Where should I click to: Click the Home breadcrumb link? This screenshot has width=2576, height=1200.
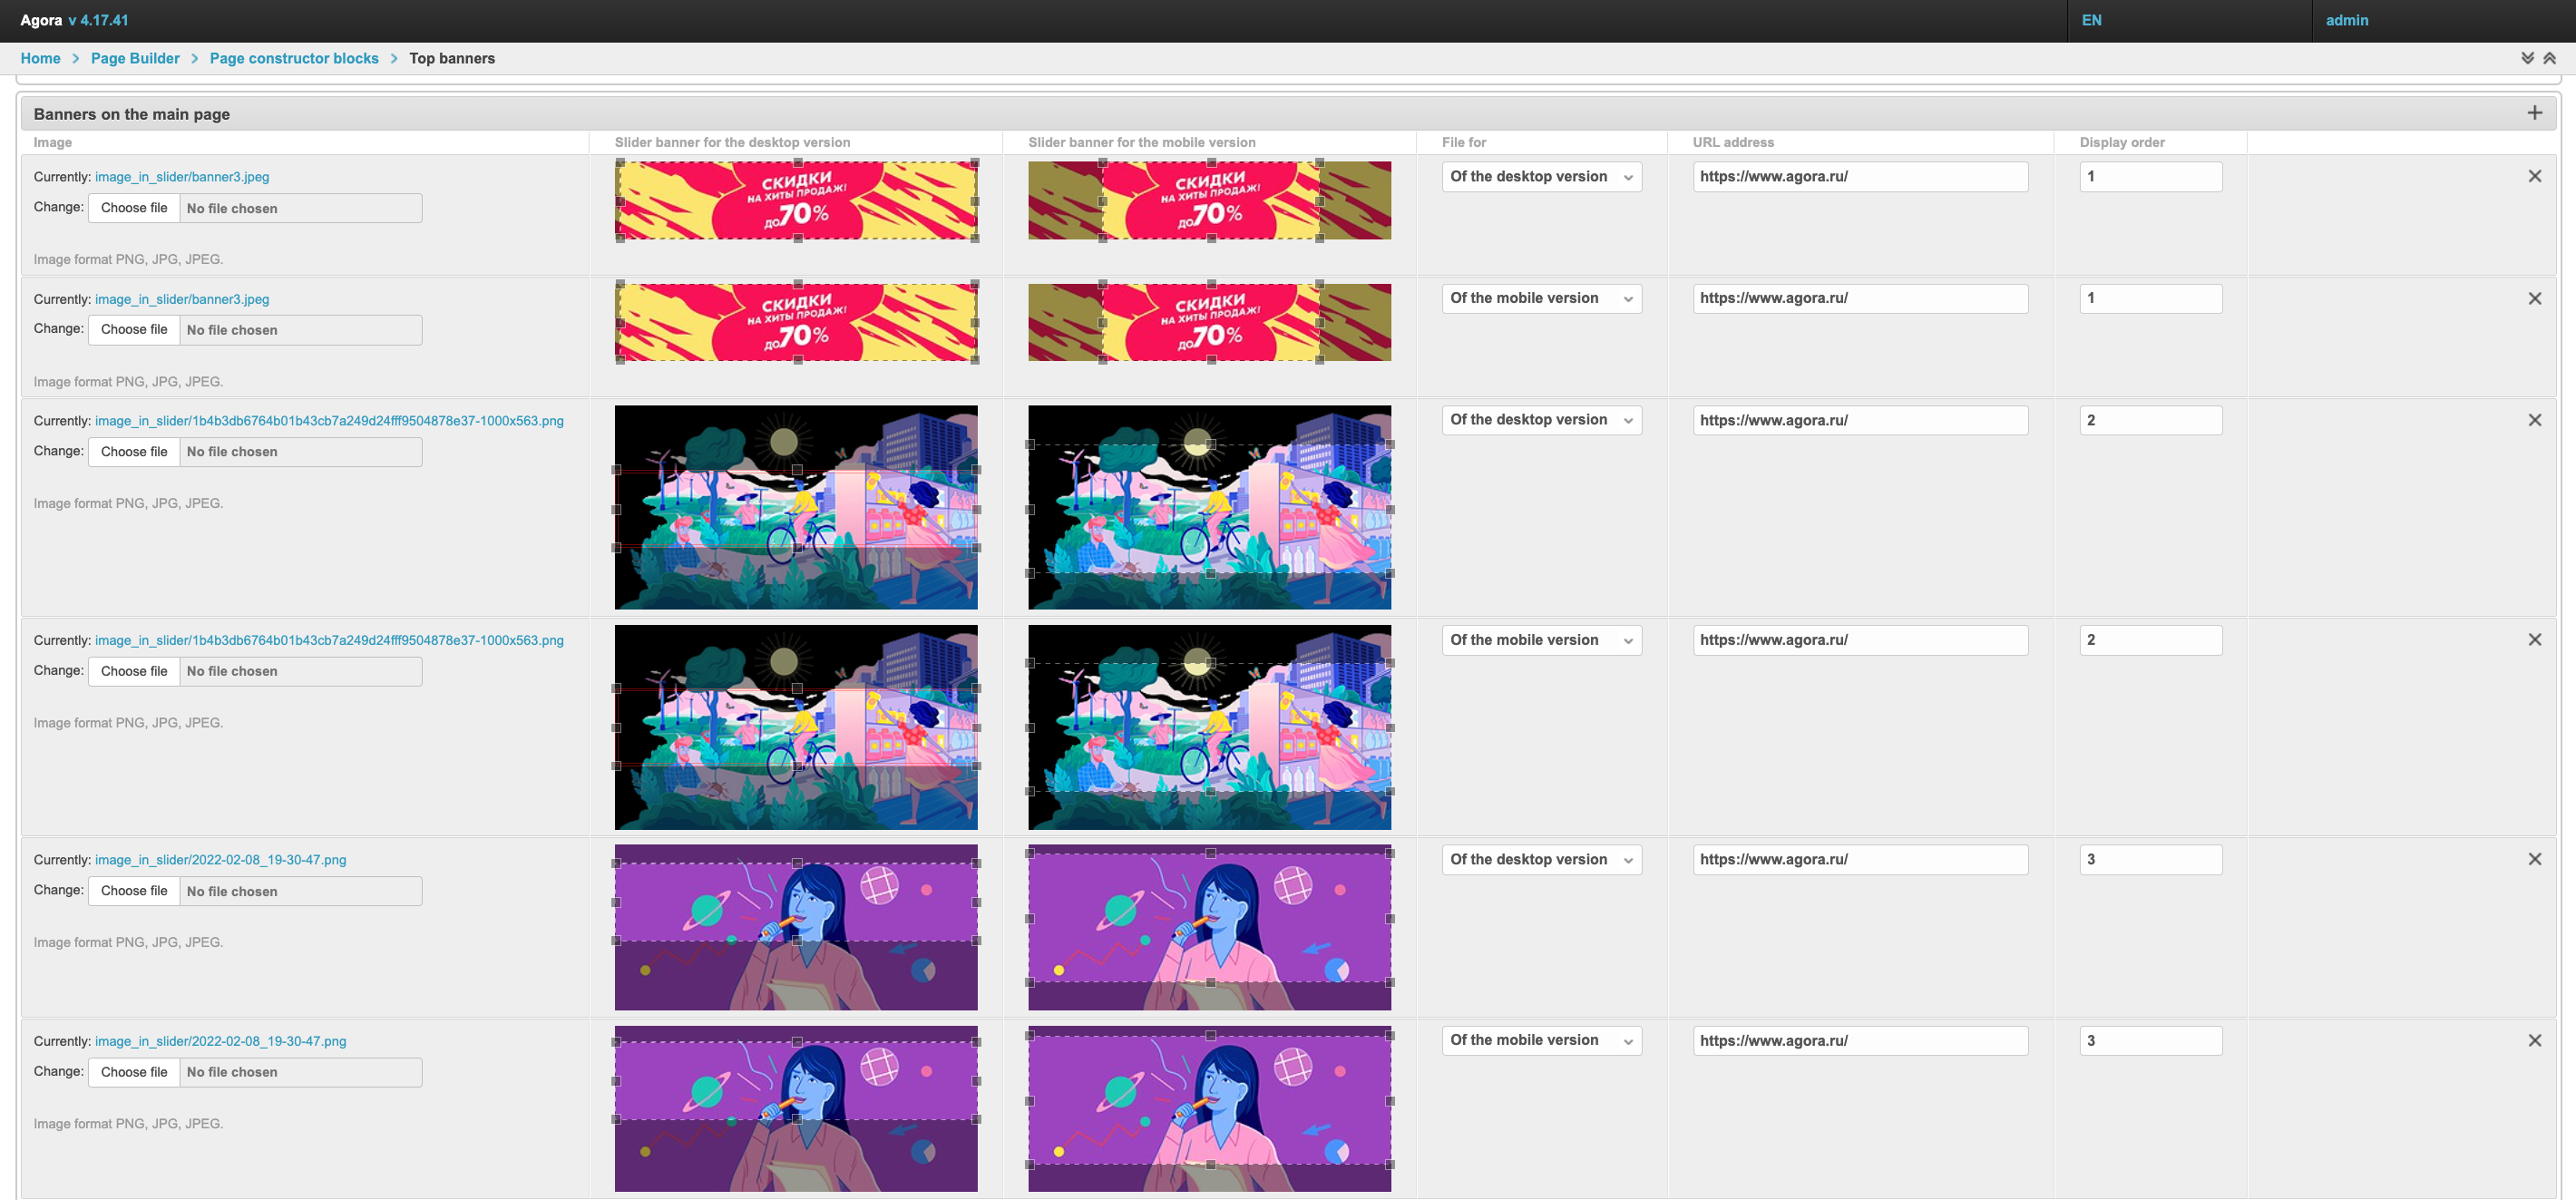(x=40, y=58)
